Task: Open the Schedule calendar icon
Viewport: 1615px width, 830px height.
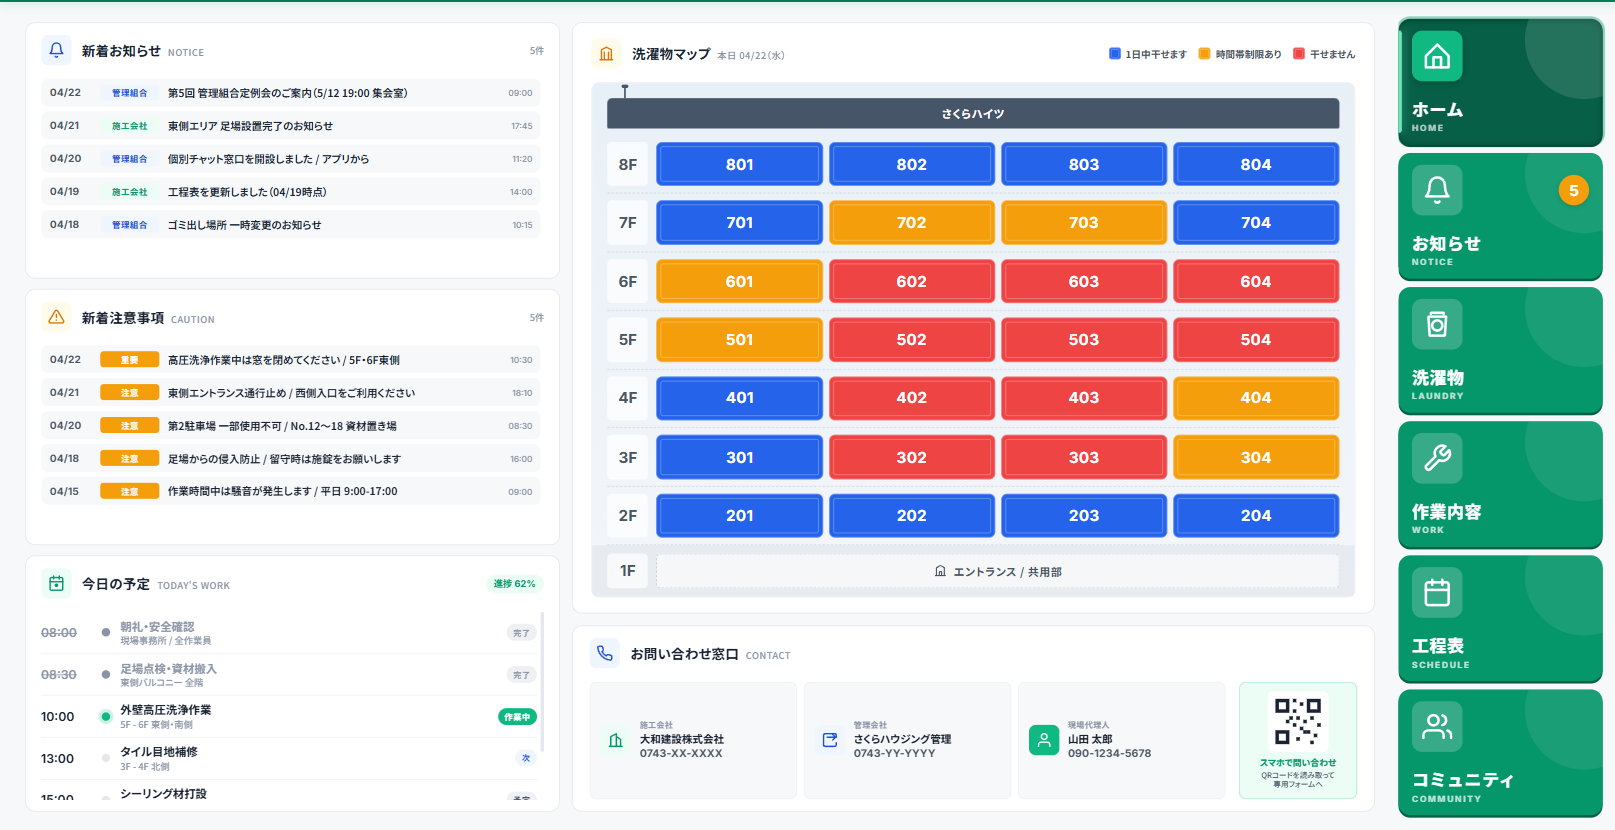Action: [1437, 592]
